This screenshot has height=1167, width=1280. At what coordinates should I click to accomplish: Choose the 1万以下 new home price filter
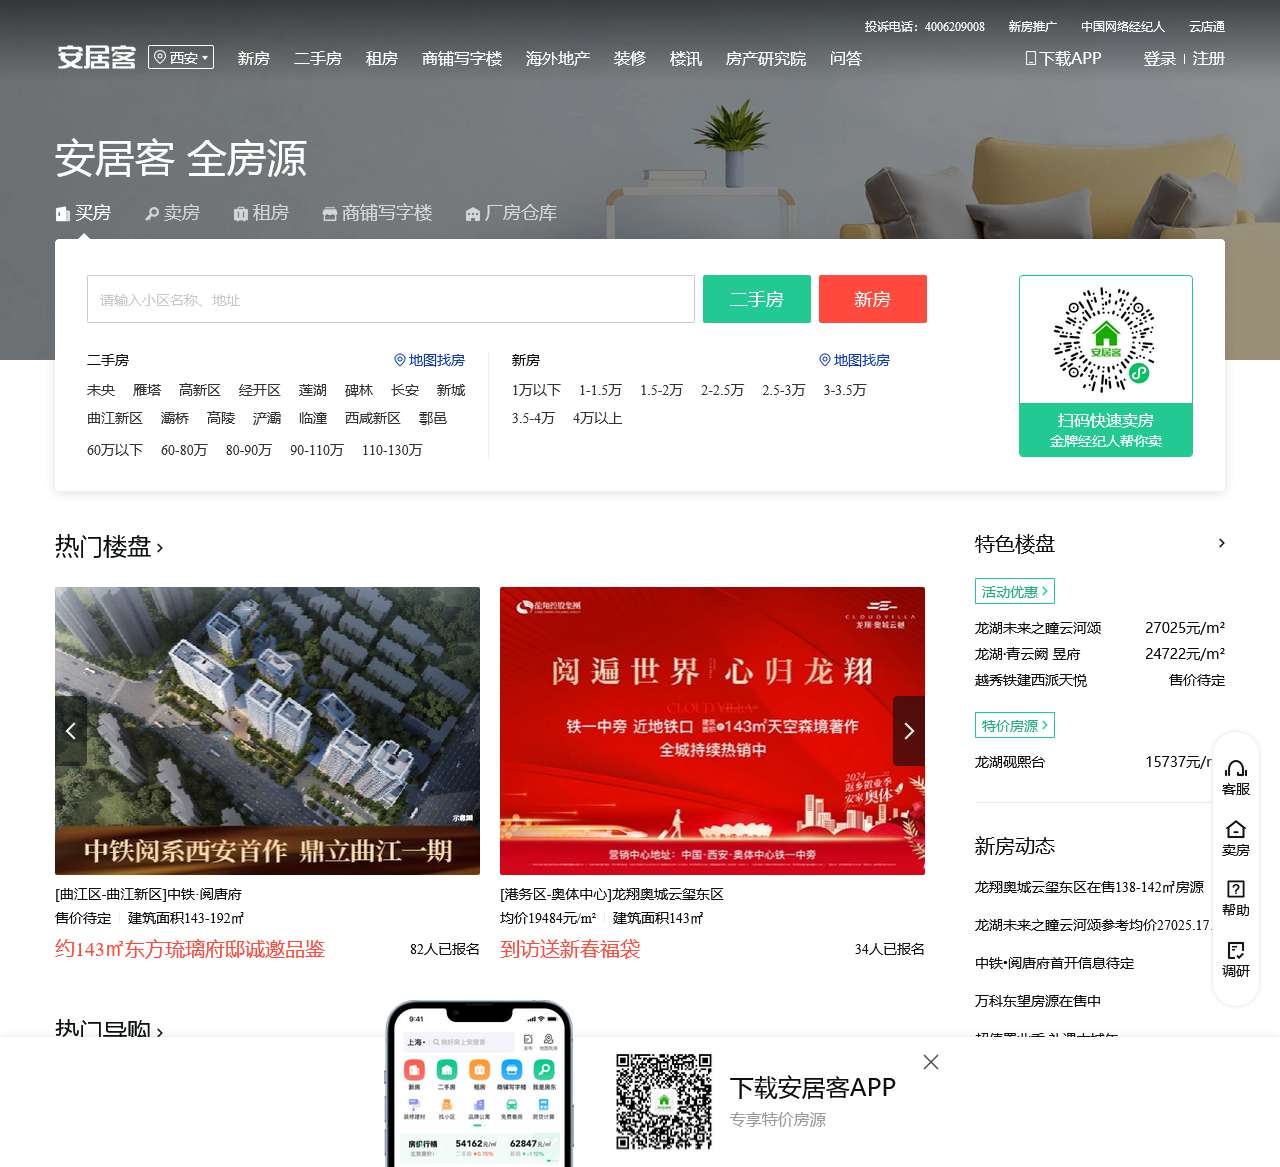pyautogui.click(x=536, y=390)
